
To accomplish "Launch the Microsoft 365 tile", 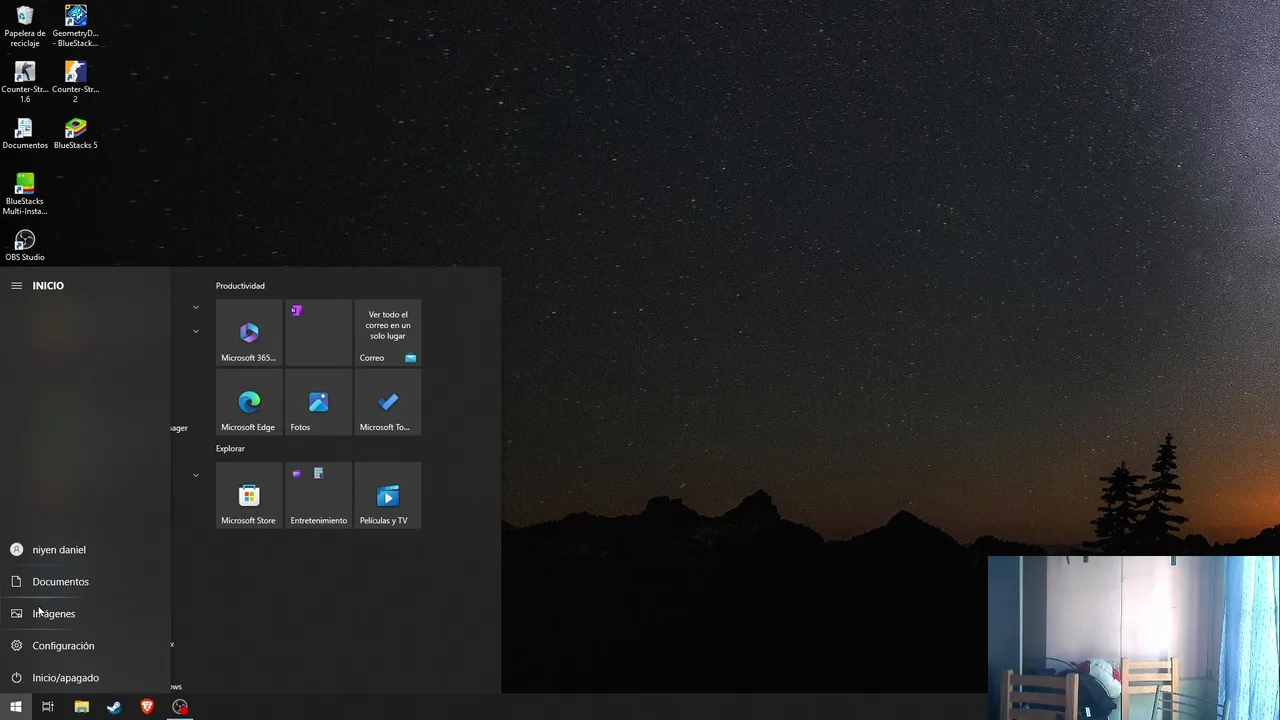I will 249,333.
